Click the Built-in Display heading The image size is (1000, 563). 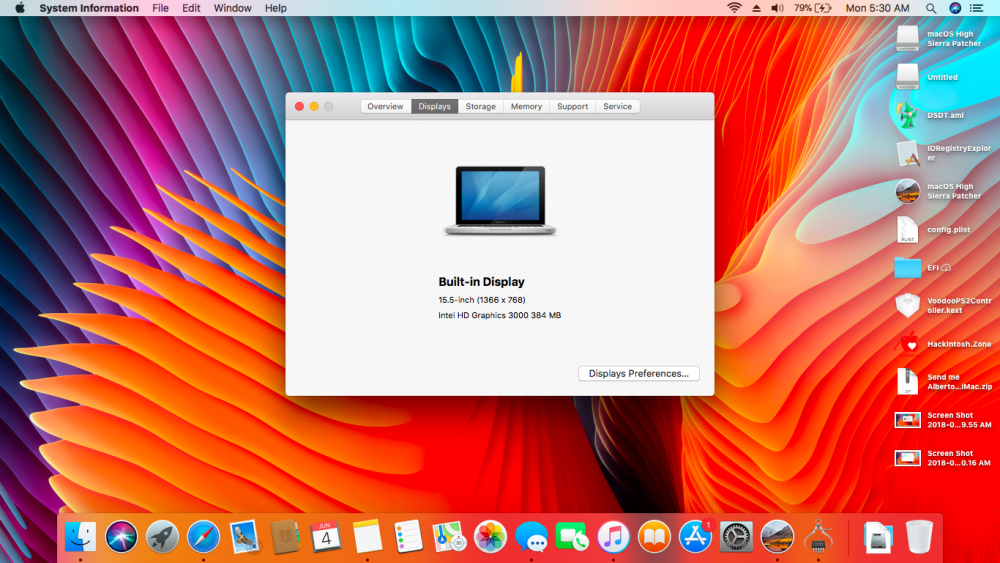coord(482,282)
